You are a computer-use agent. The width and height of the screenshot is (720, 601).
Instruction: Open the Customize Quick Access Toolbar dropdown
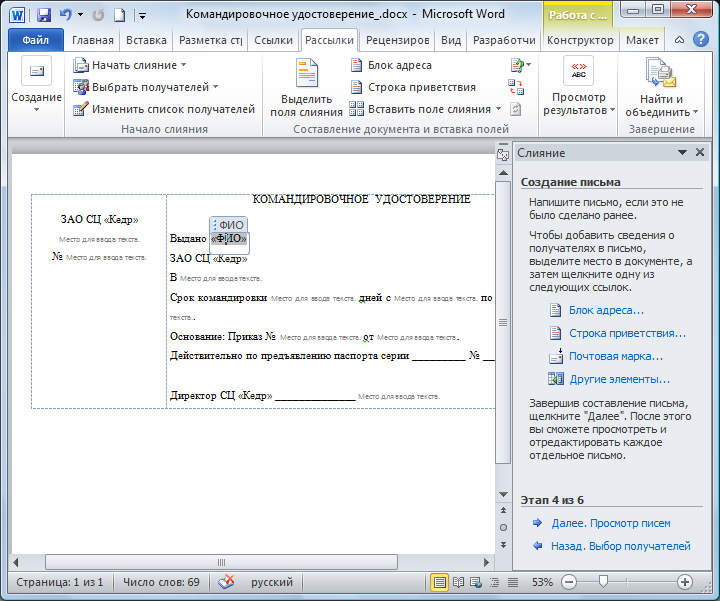[x=142, y=16]
